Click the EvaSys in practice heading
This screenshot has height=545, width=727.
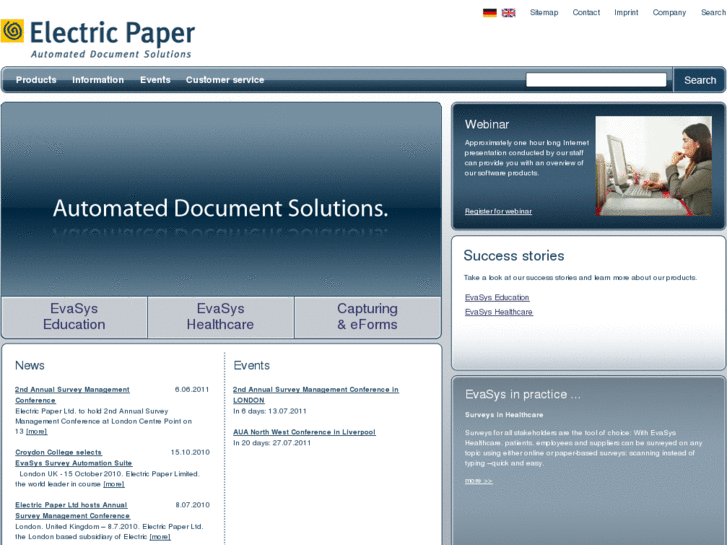point(523,394)
